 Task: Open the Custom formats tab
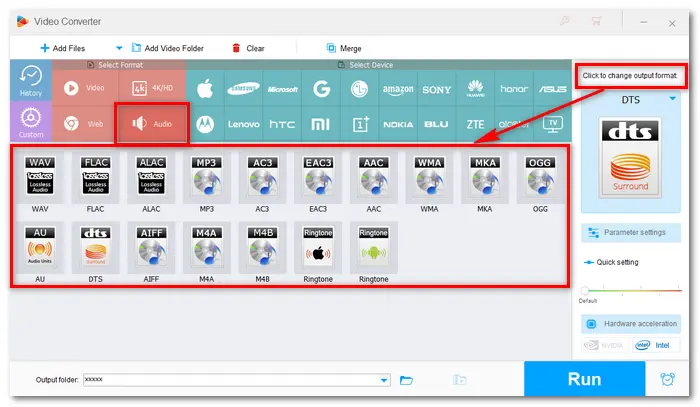(31, 122)
